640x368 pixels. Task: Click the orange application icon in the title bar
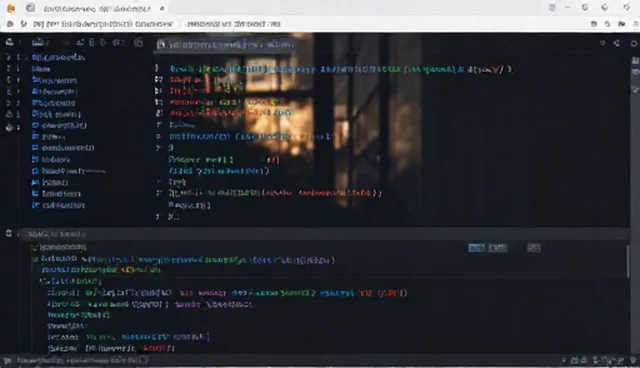click(x=11, y=8)
